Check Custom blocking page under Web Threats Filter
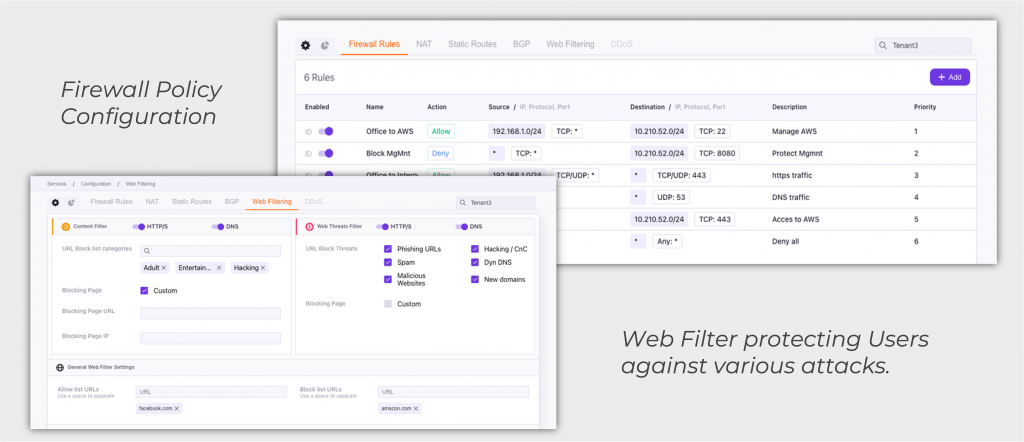This screenshot has height=442, width=1024. 388,304
